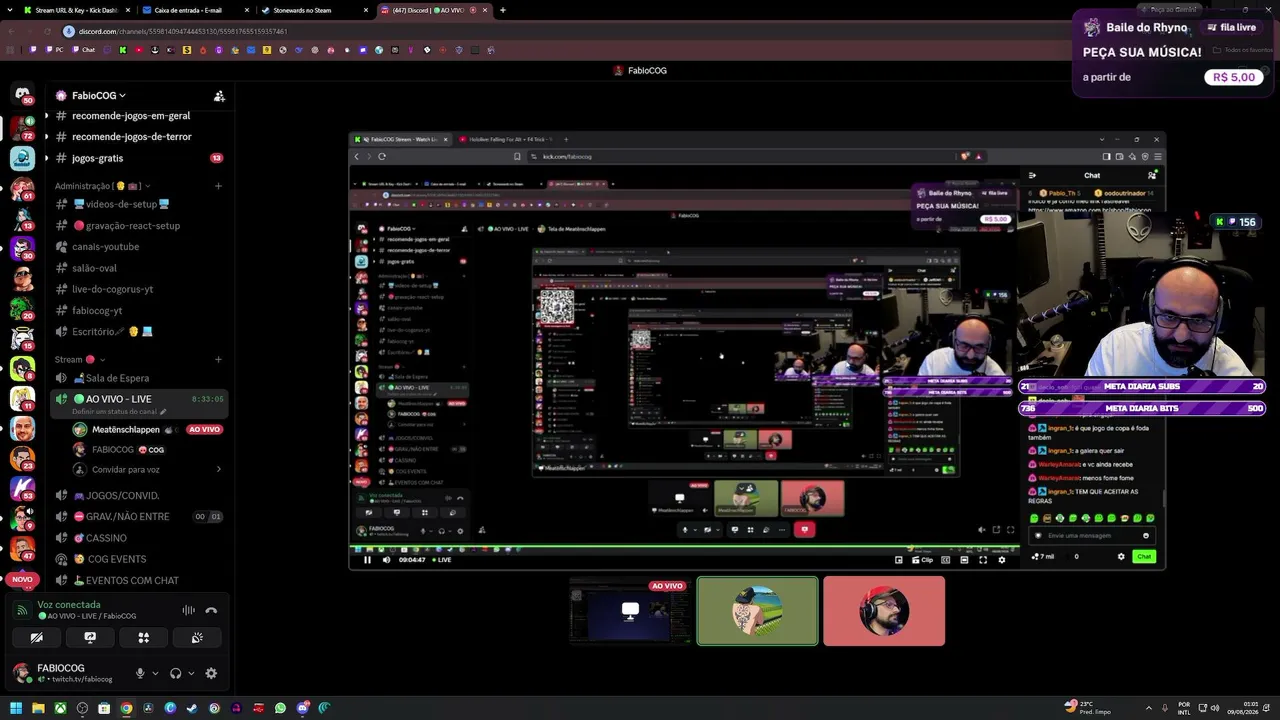Click the R$ 5,00 song request button
The image size is (1280, 720).
point(1234,77)
